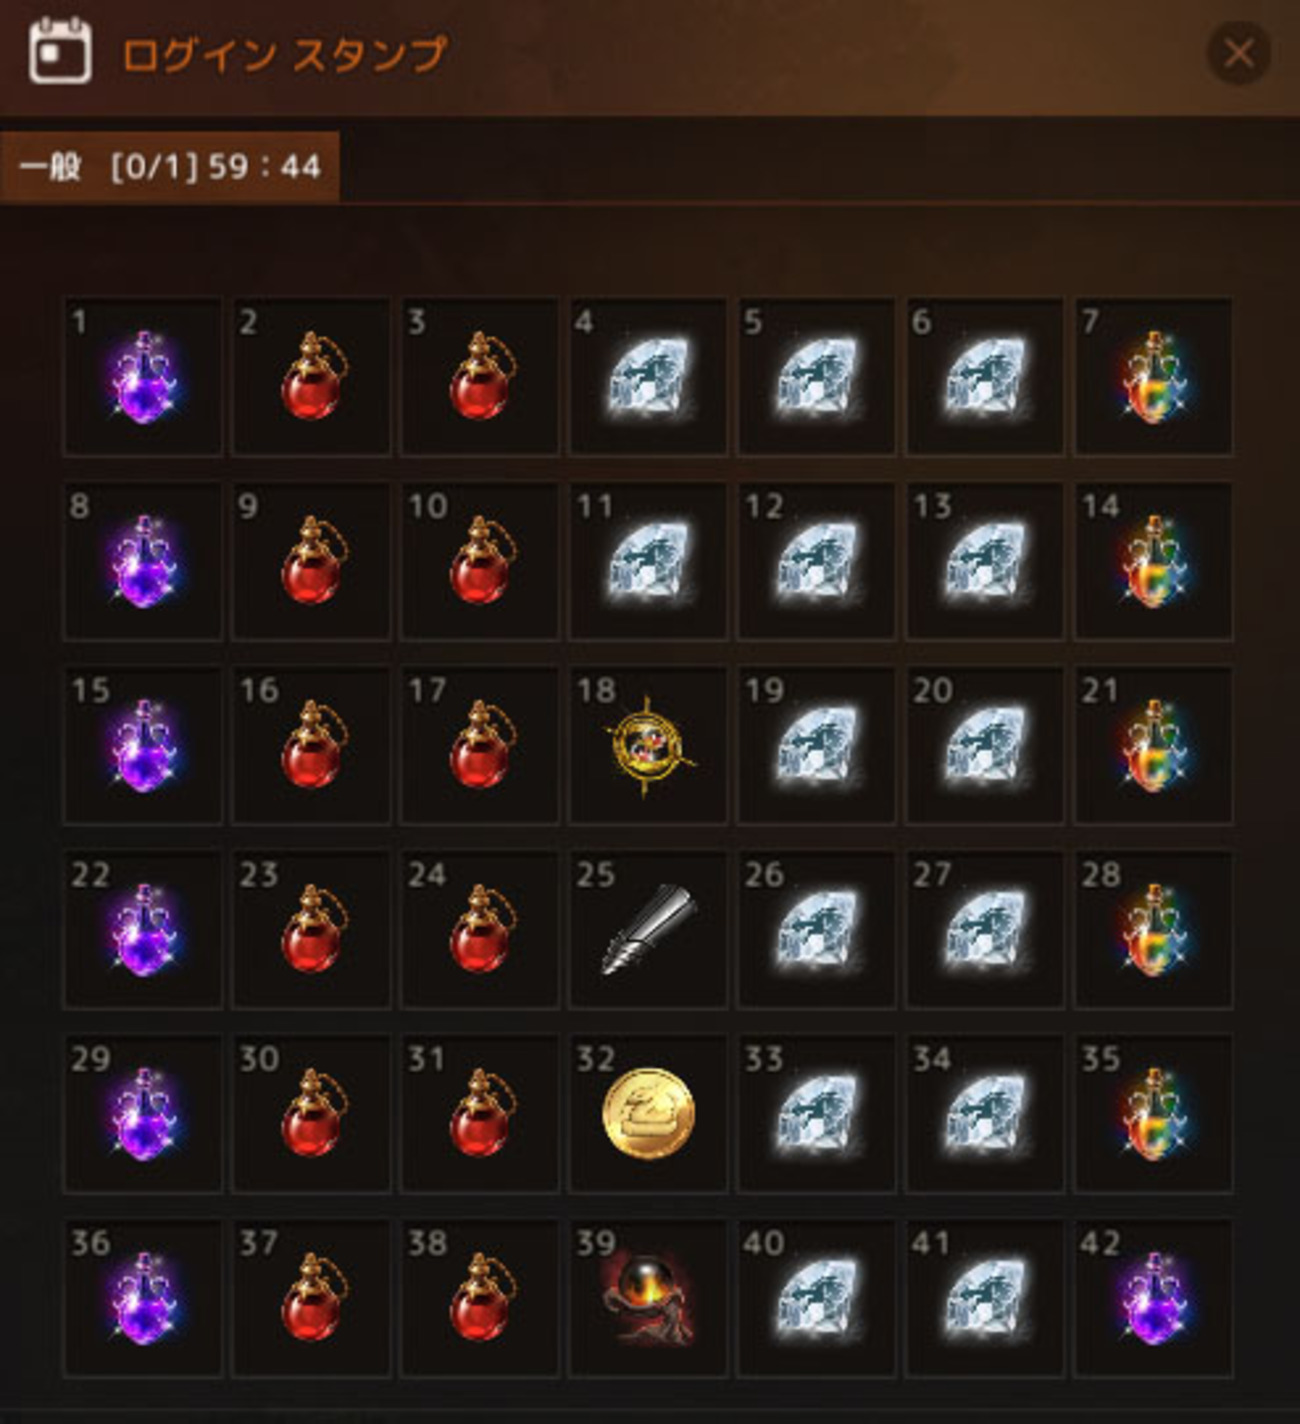The image size is (1300, 1424).
Task: Click the rainbow potion on day 21
Action: tap(1154, 746)
